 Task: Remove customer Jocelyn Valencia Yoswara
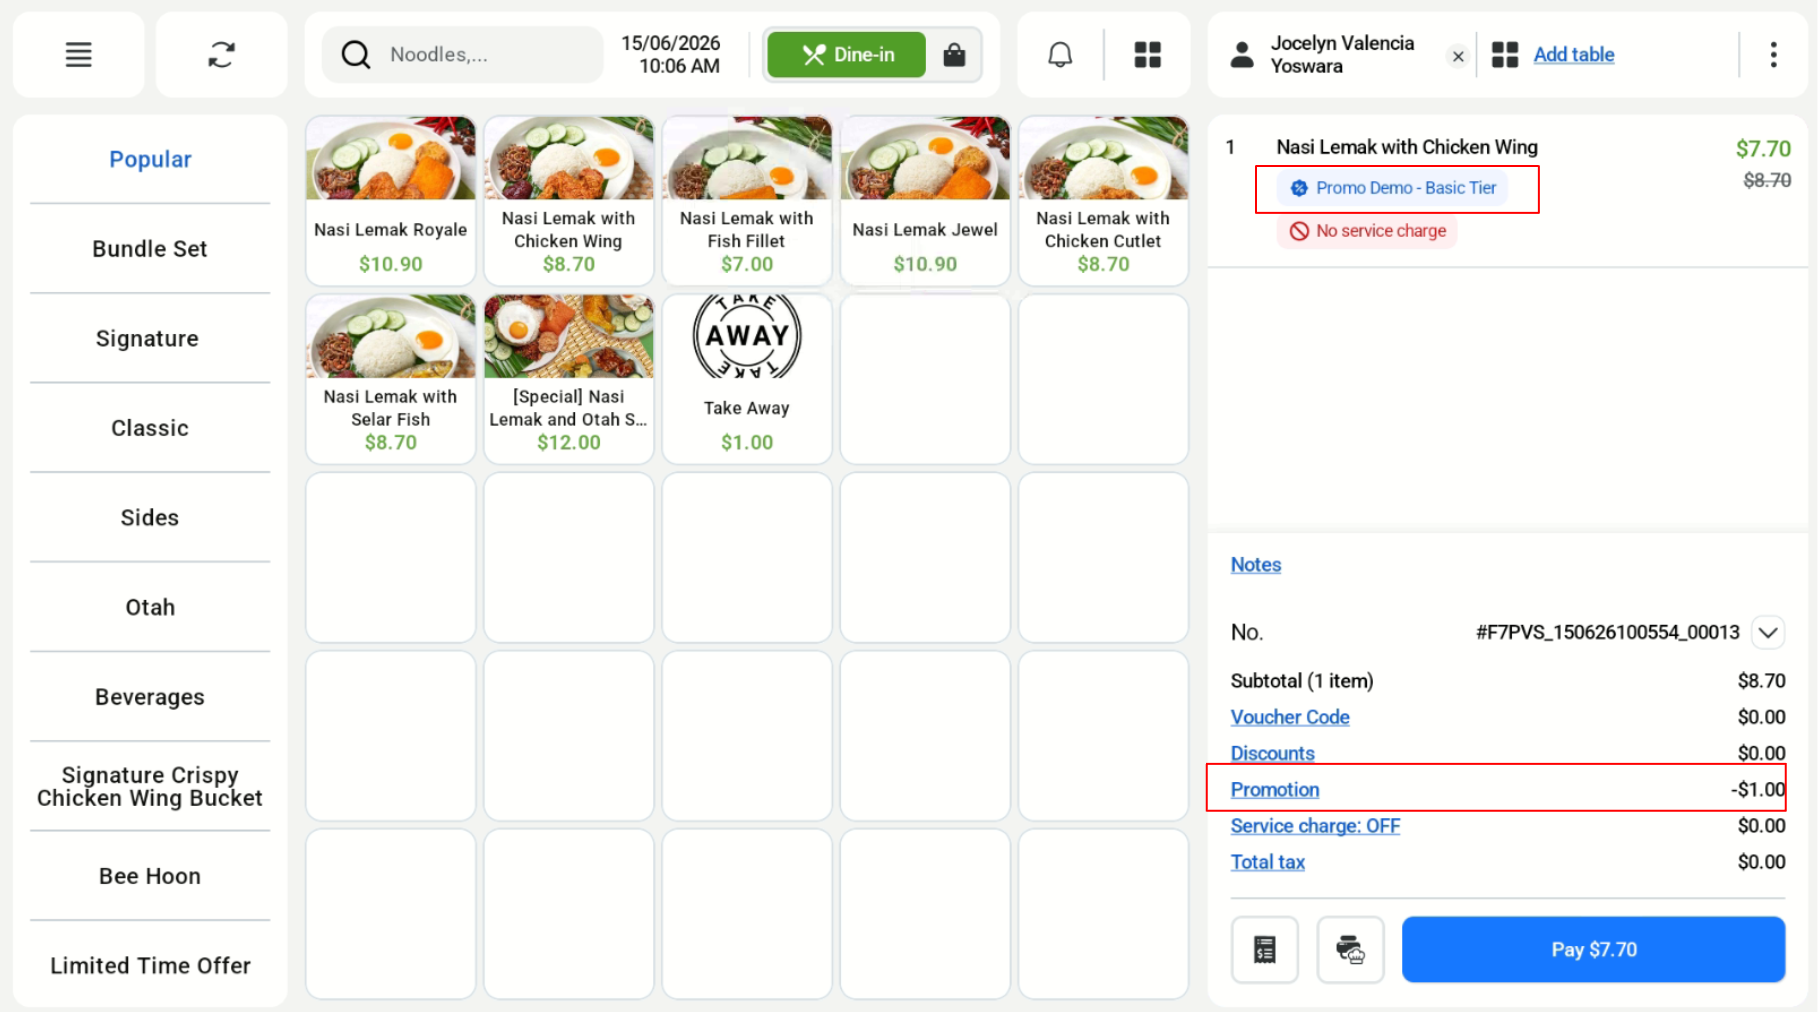(1457, 56)
